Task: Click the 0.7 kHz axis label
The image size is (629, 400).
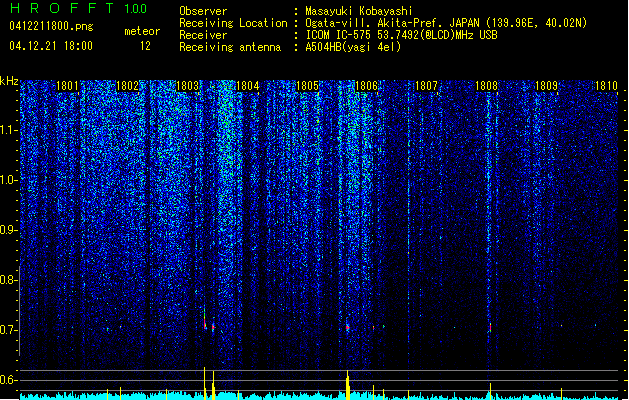Action: point(8,330)
